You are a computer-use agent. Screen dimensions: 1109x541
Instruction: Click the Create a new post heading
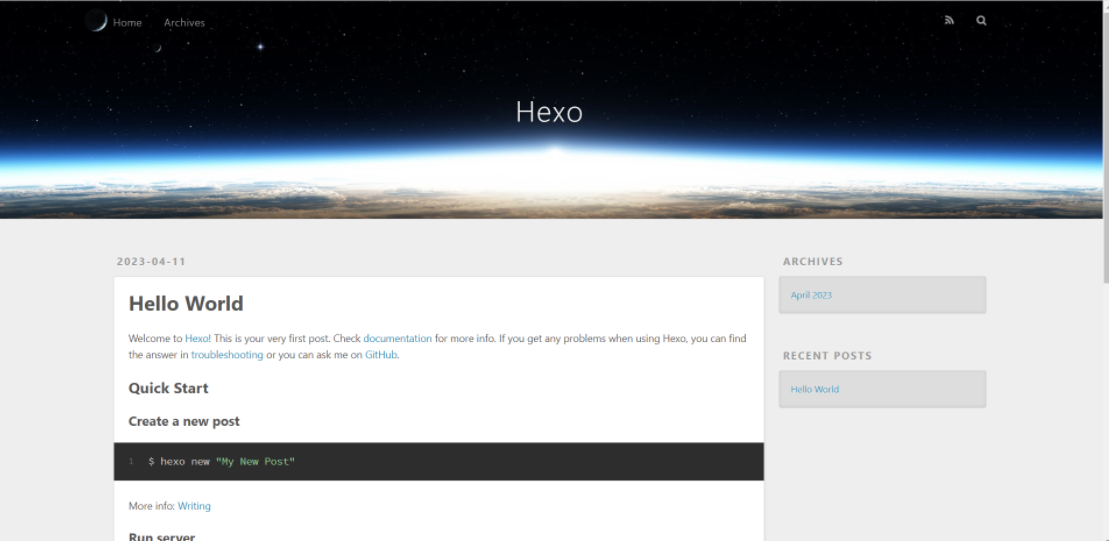click(x=184, y=422)
